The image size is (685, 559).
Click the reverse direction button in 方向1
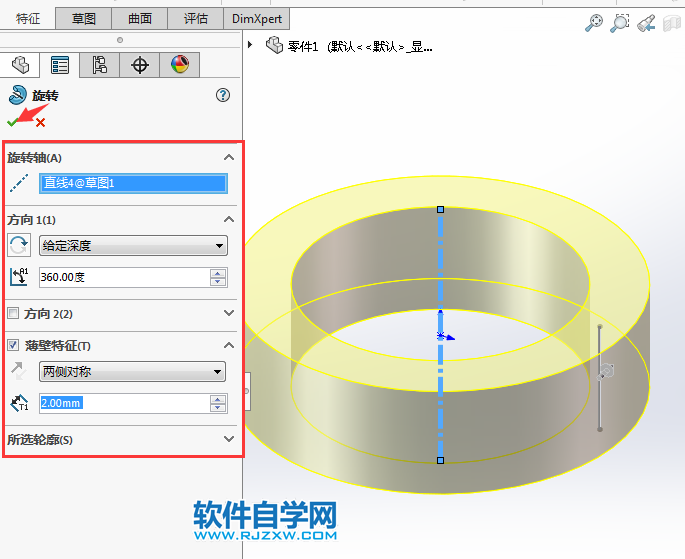tap(19, 245)
